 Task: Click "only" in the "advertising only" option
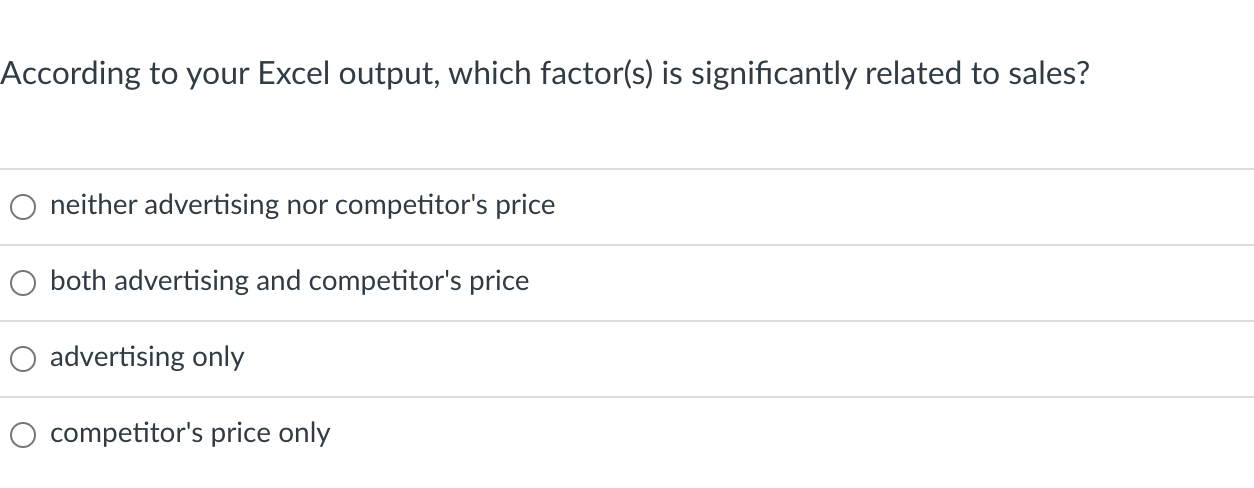tap(218, 358)
